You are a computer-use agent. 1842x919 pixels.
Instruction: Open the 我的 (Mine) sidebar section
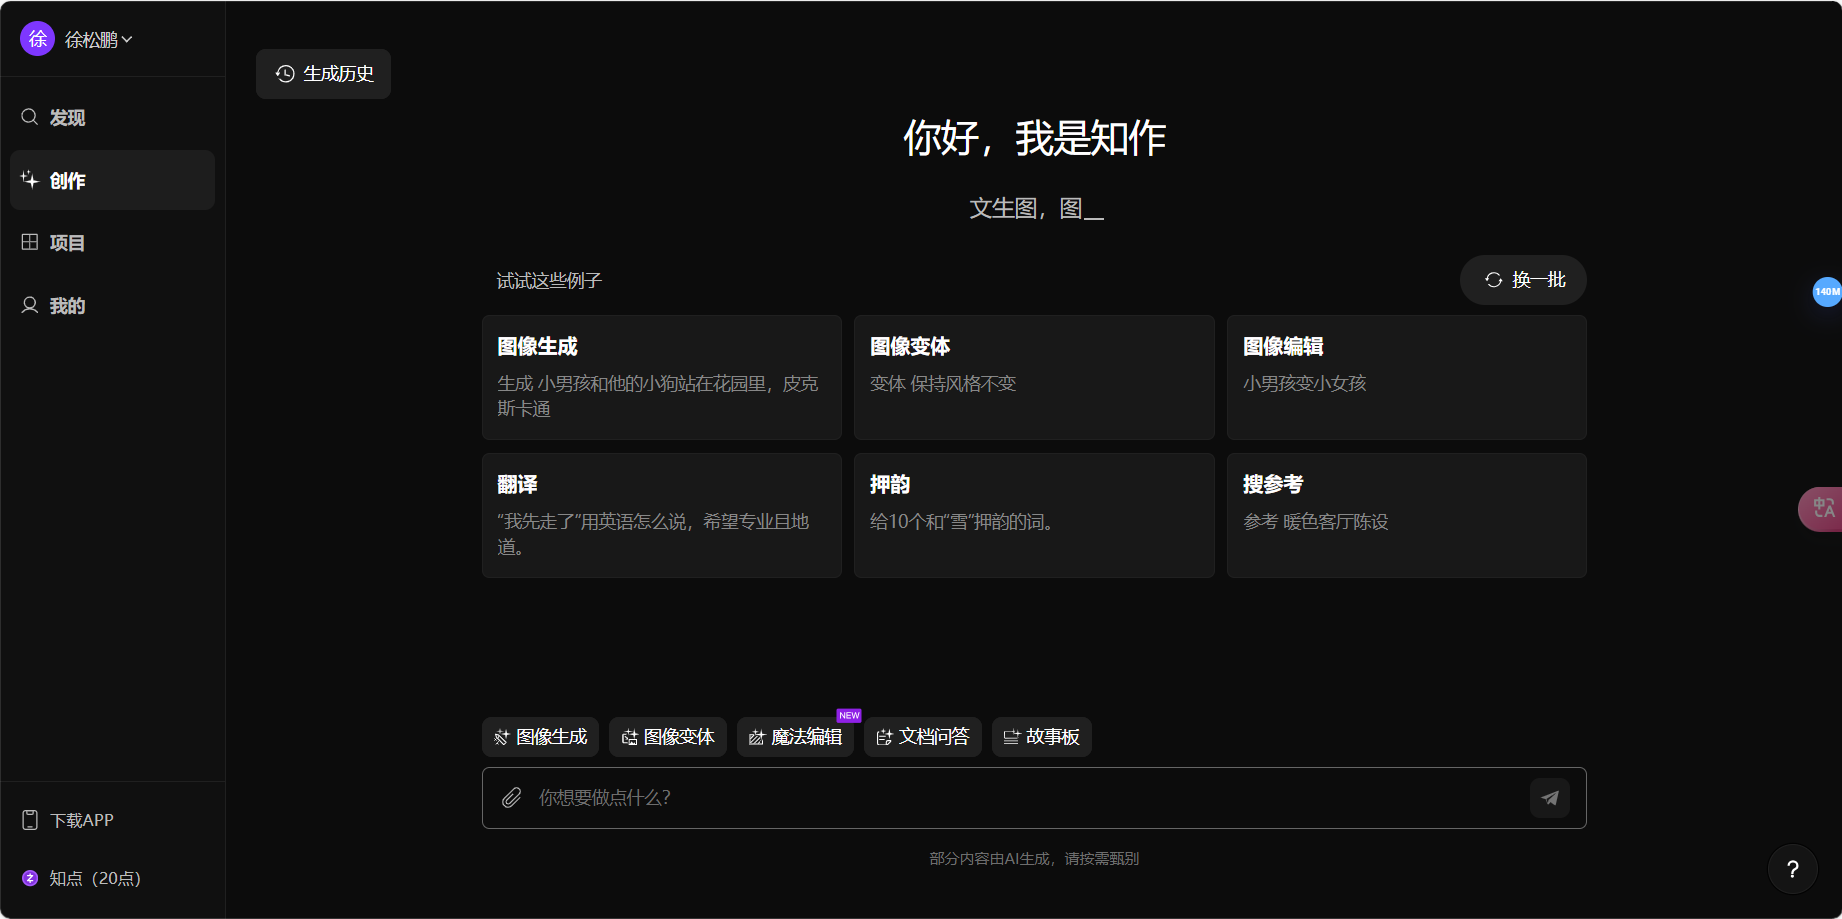[x=66, y=305]
